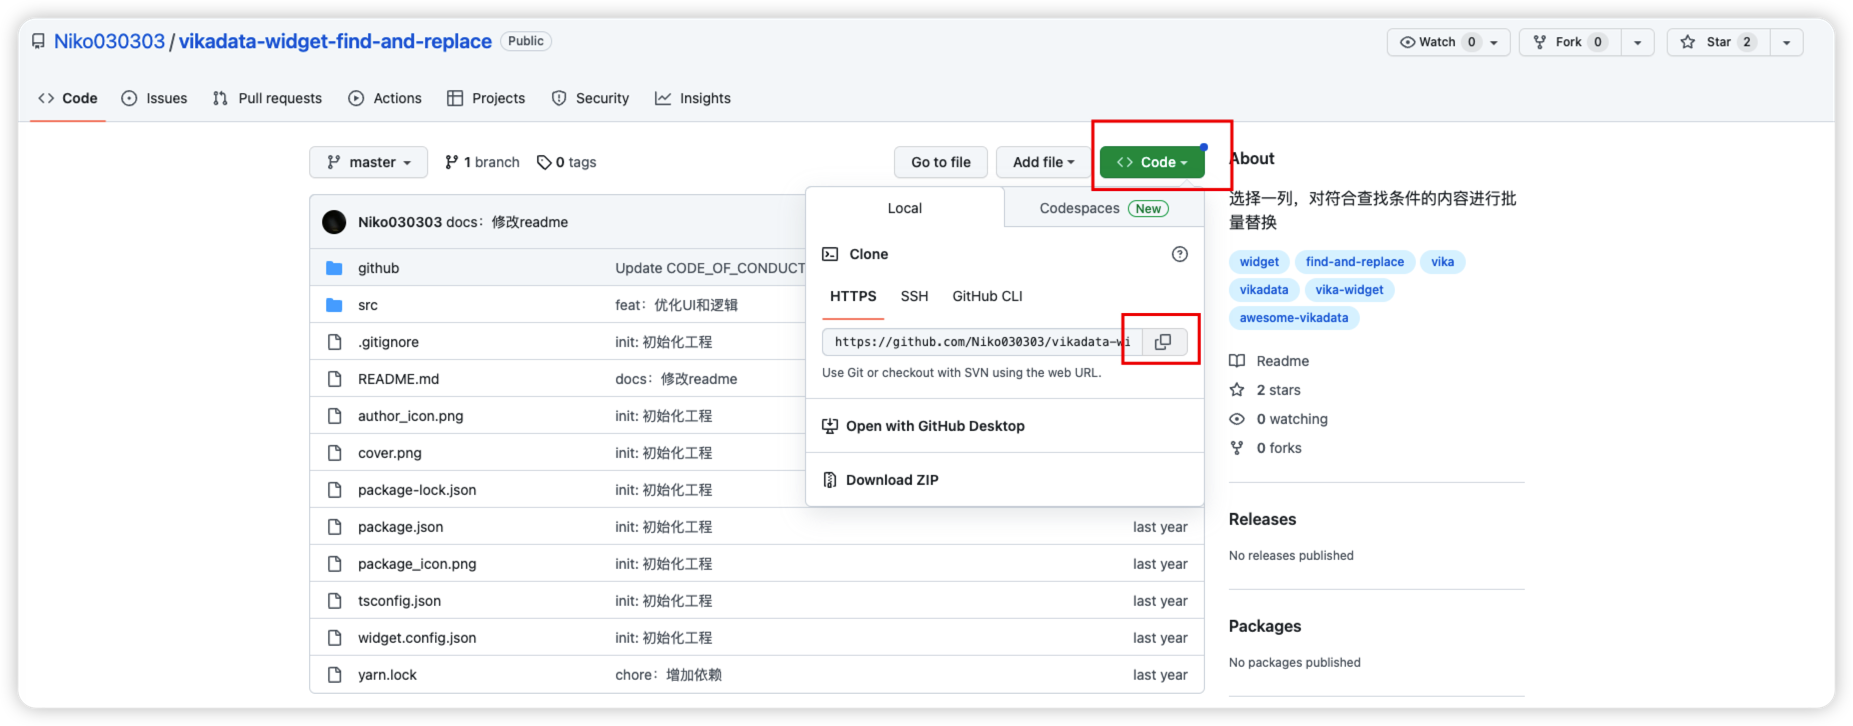1853x726 pixels.
Task: Click the file icon beside cover.png
Action: [x=334, y=453]
